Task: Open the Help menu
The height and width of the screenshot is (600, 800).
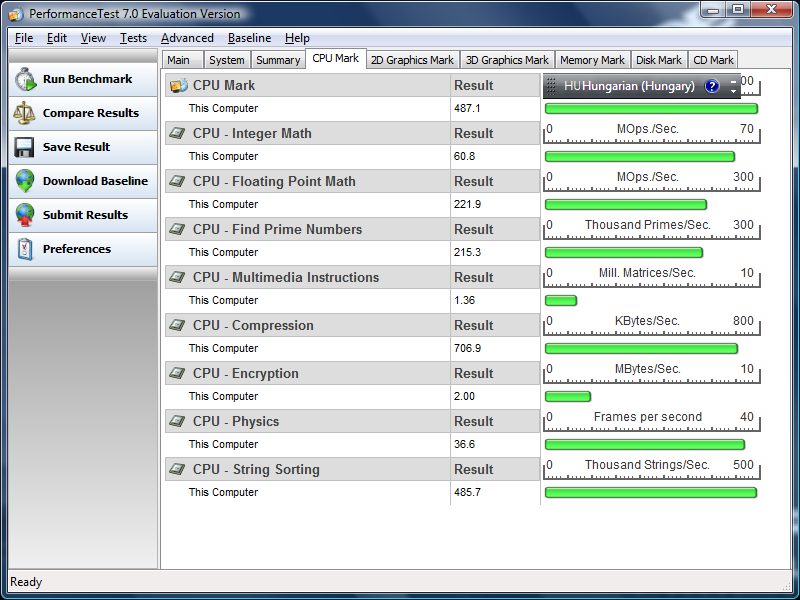Action: click(297, 38)
